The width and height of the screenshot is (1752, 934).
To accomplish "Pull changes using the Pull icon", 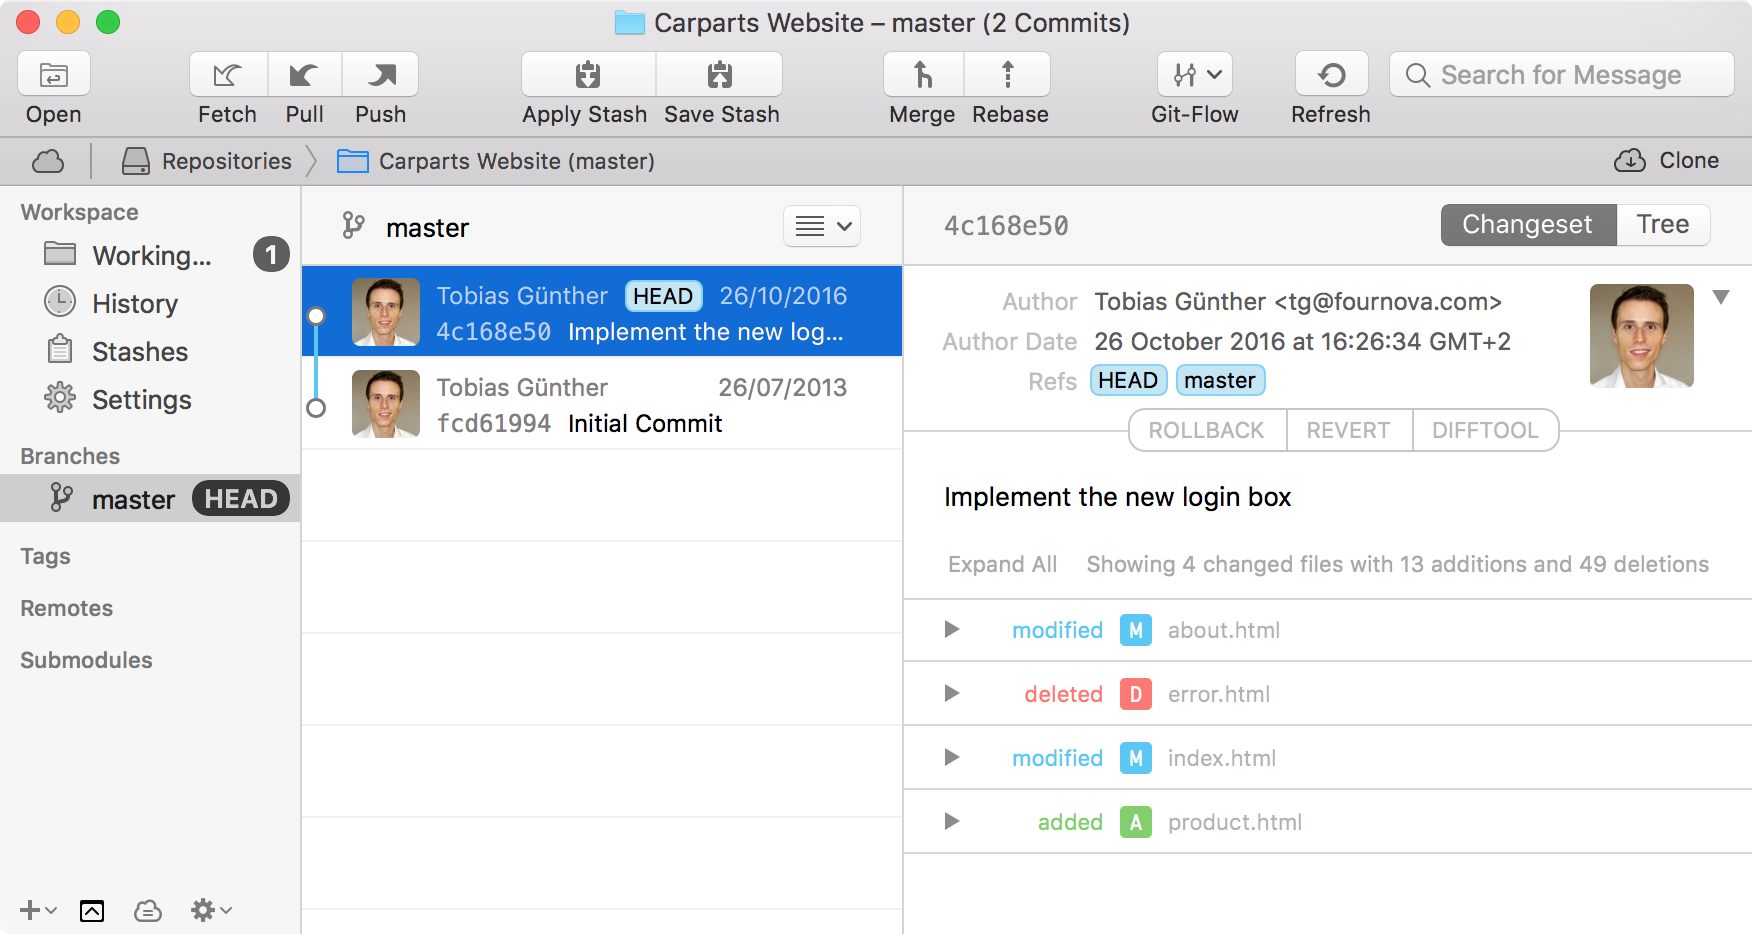I will [304, 75].
